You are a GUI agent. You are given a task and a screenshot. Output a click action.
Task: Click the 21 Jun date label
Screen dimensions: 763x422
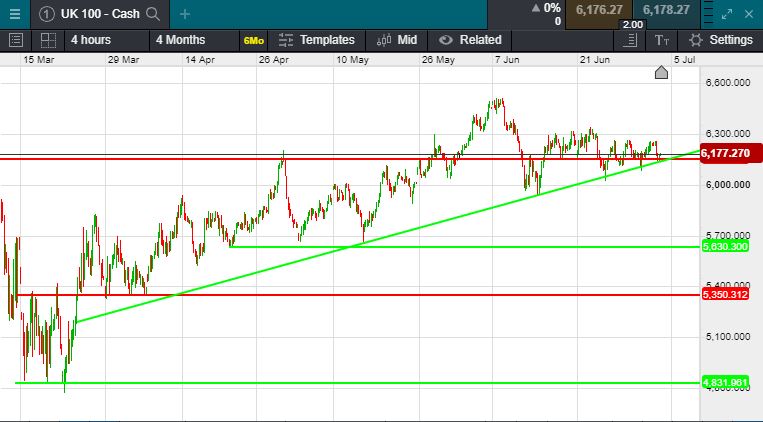pyautogui.click(x=595, y=60)
